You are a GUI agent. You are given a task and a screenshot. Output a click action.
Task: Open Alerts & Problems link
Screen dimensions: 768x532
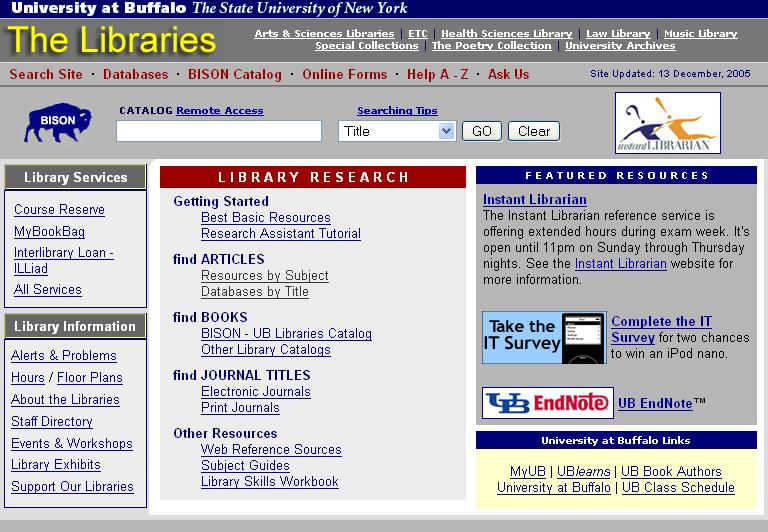64,356
